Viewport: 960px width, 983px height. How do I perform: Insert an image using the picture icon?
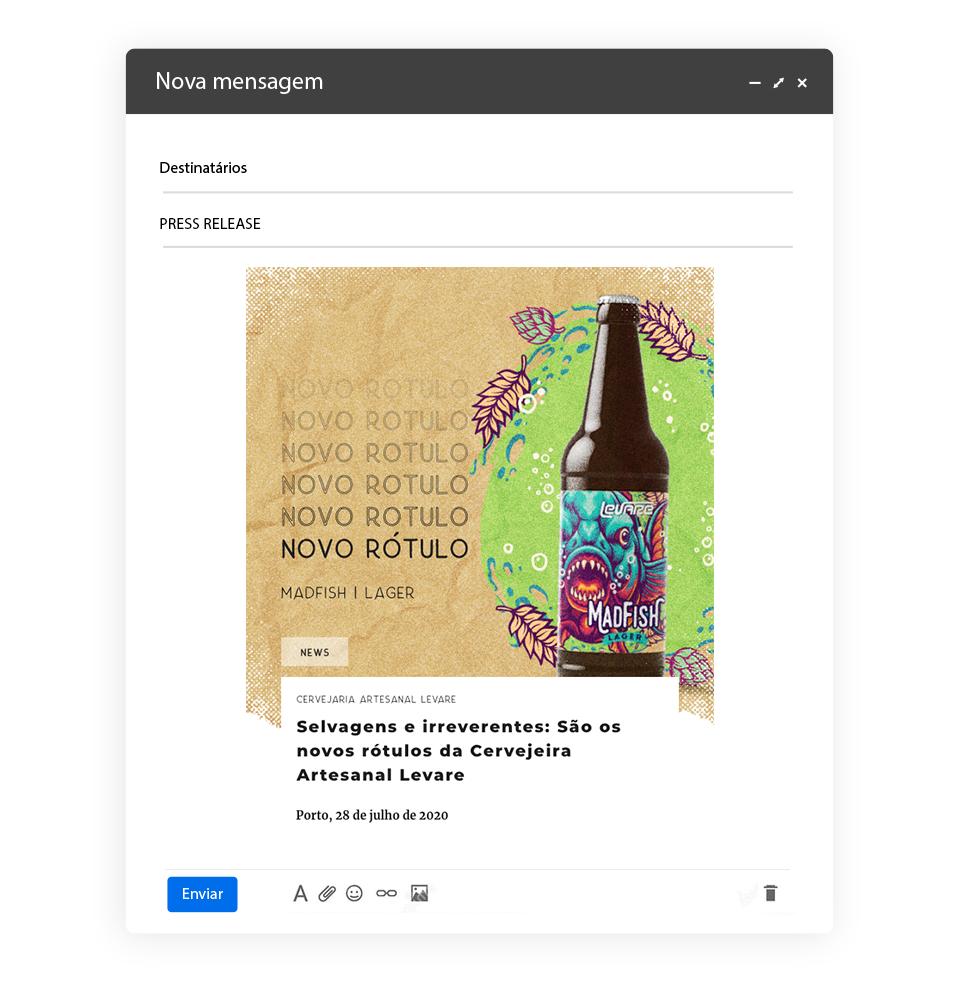(x=419, y=893)
